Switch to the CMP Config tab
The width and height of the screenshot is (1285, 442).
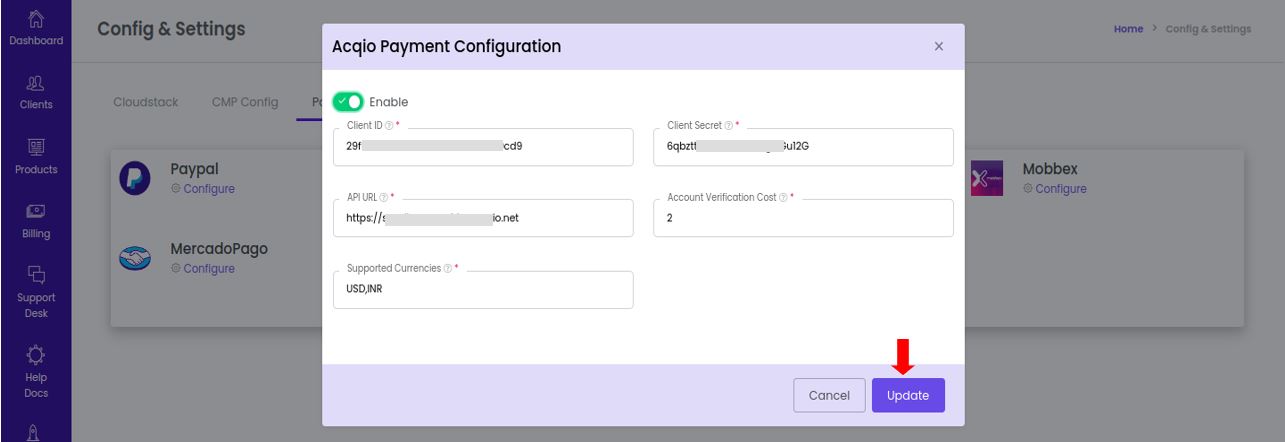pos(245,102)
